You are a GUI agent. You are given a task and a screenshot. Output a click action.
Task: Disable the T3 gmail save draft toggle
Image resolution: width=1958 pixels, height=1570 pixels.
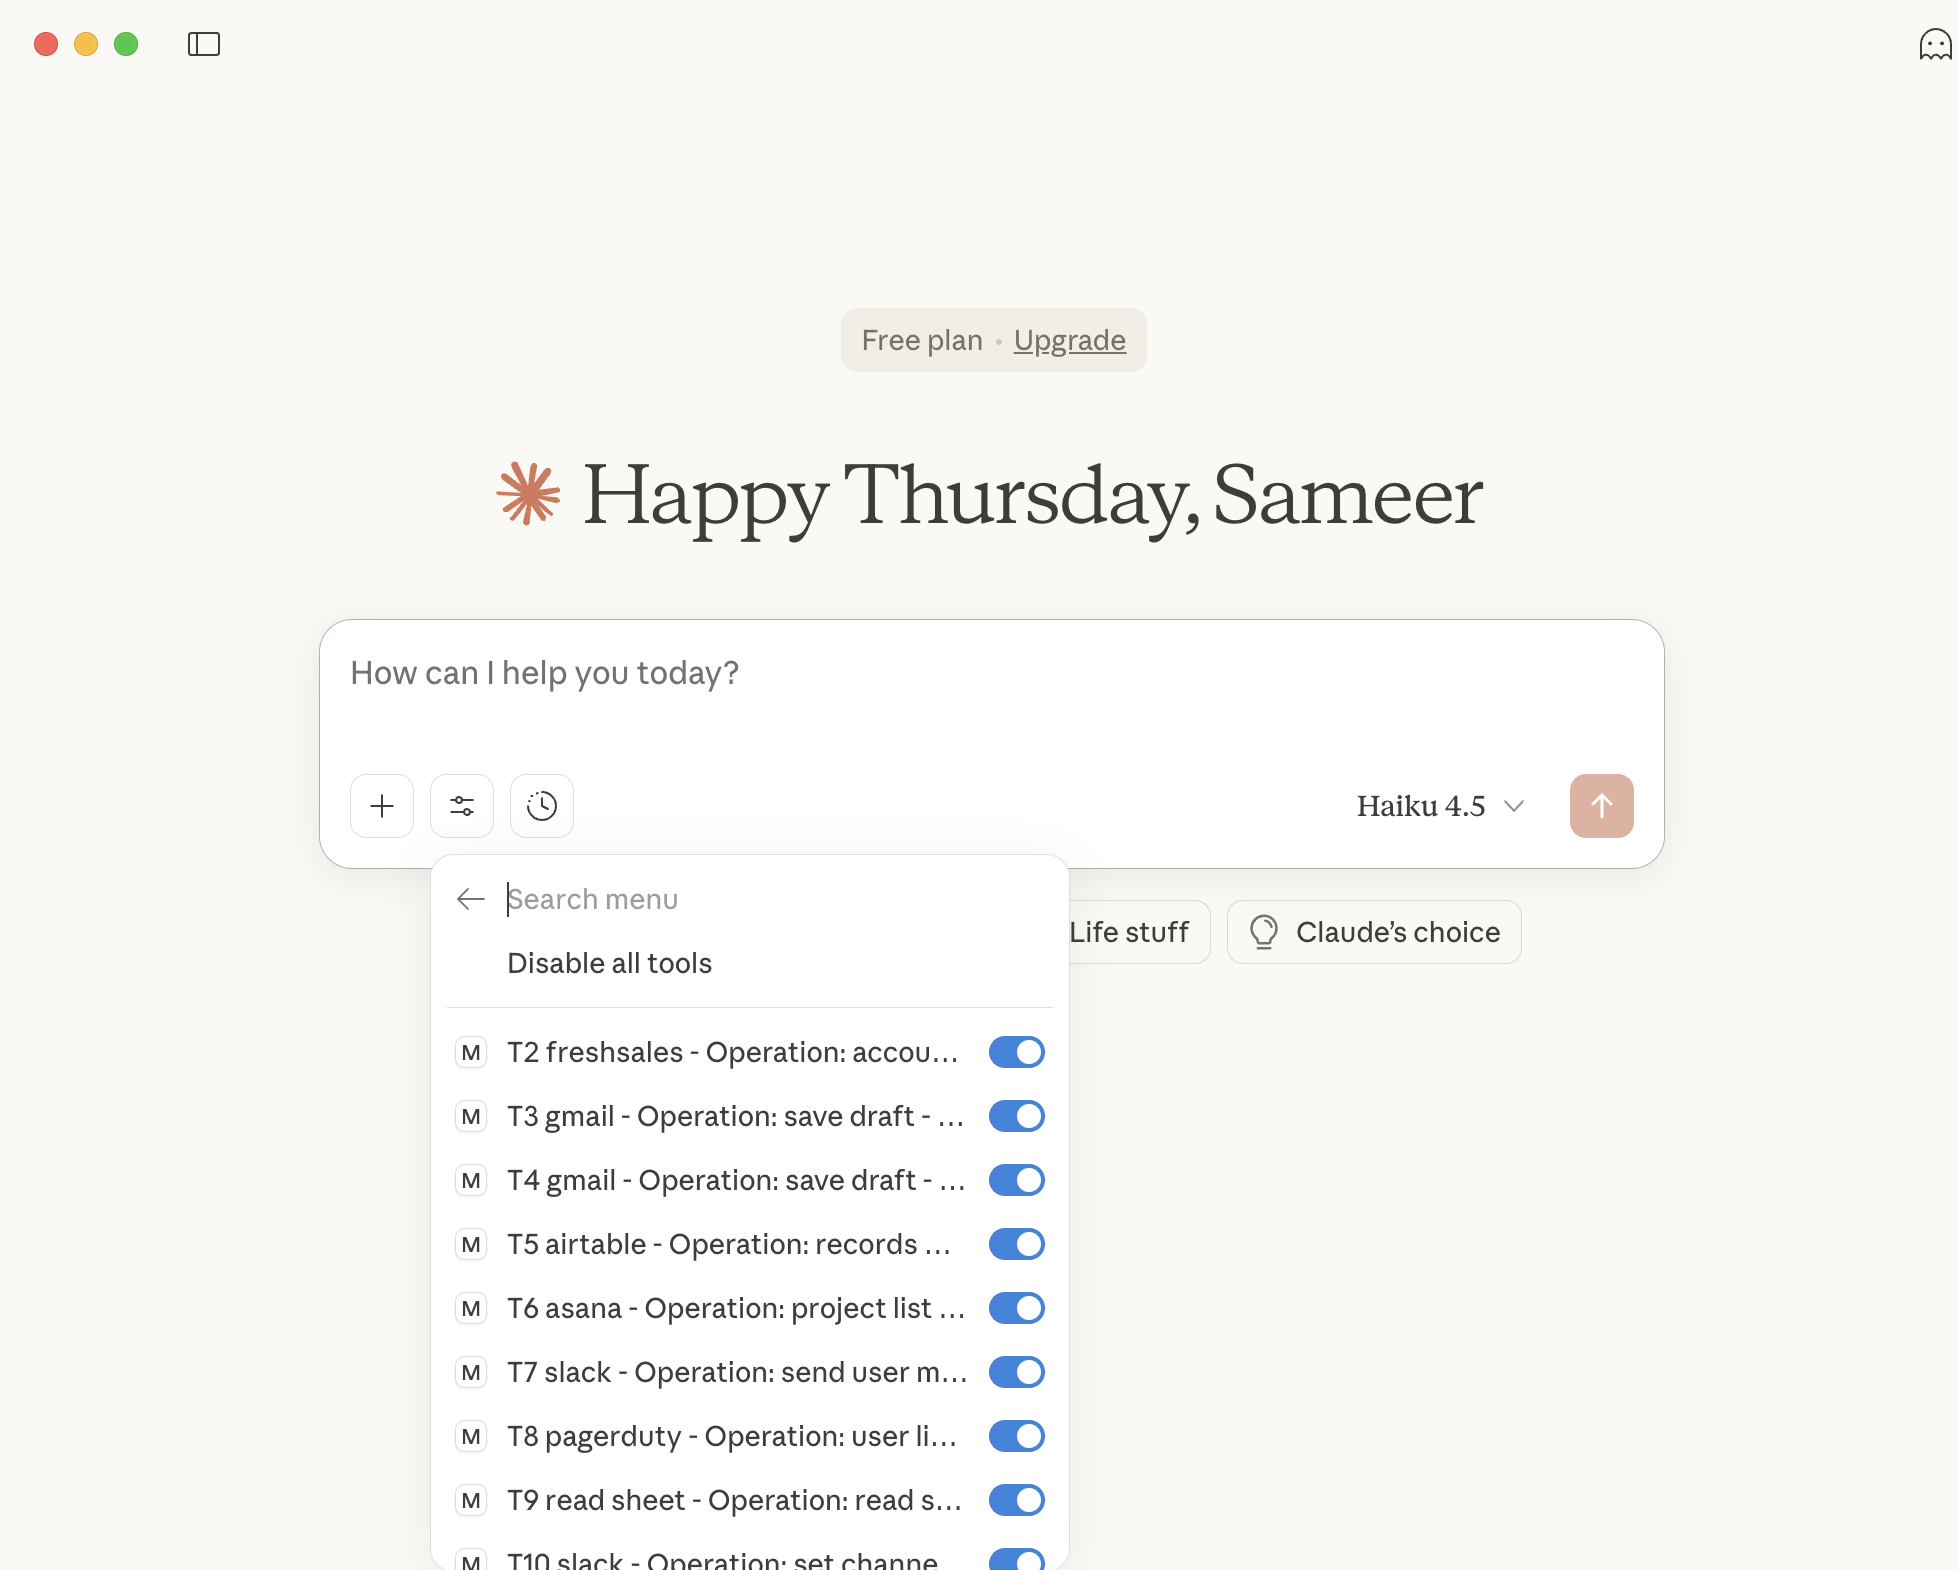(1016, 1116)
